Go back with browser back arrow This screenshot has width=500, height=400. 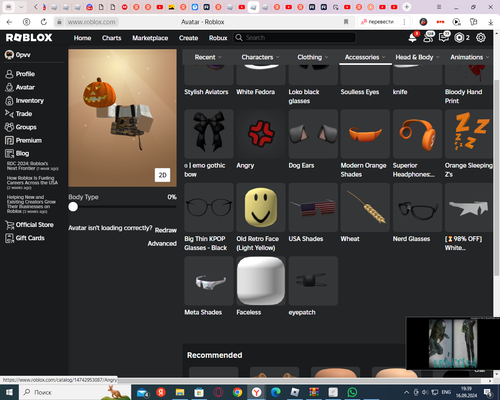coord(9,22)
